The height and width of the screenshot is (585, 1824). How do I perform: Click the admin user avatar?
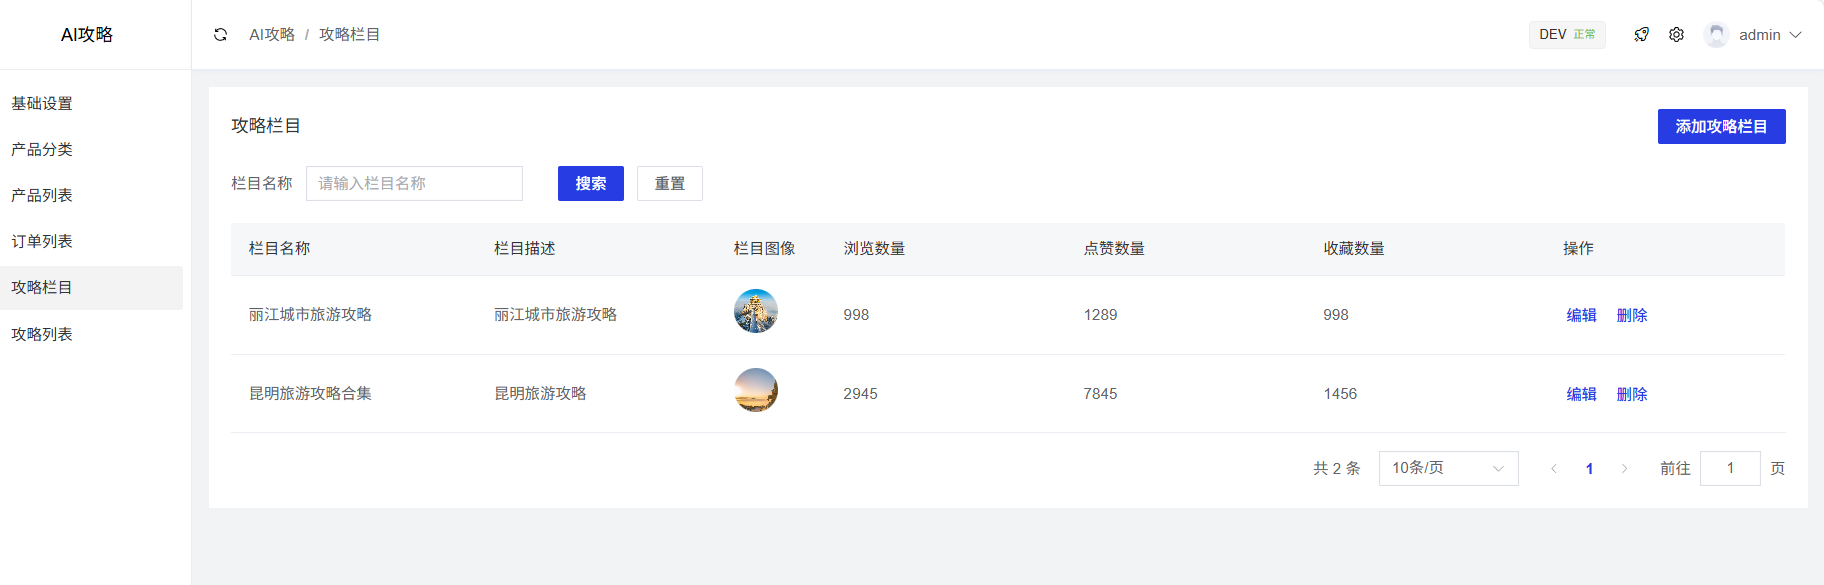click(1716, 35)
